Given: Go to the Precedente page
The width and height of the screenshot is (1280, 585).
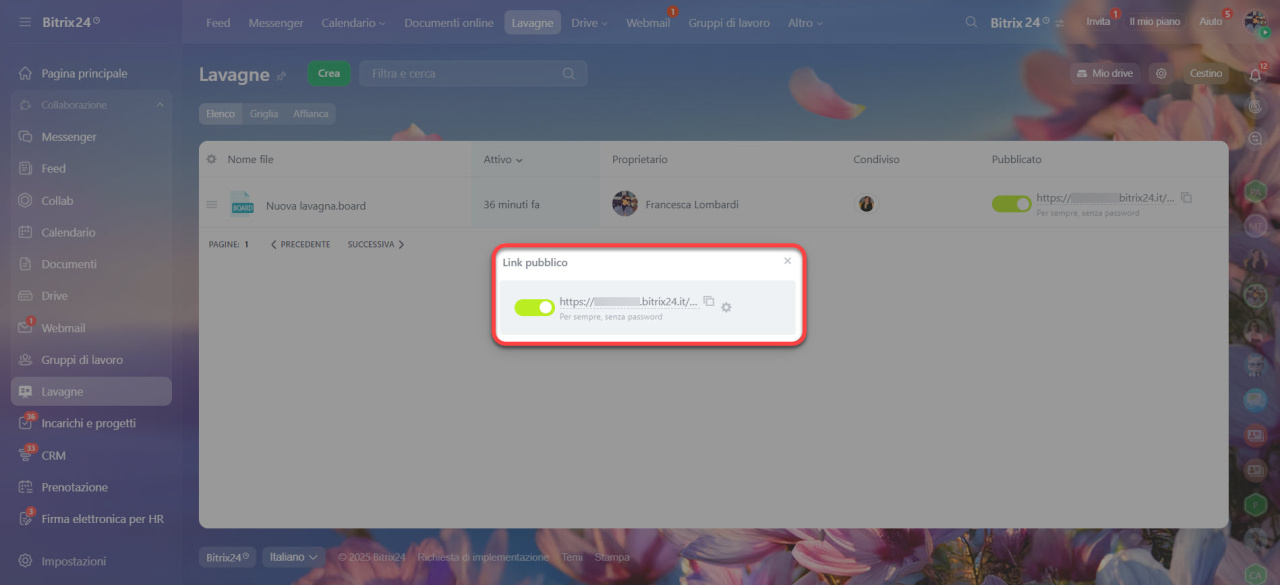Looking at the screenshot, I should click(x=300, y=244).
